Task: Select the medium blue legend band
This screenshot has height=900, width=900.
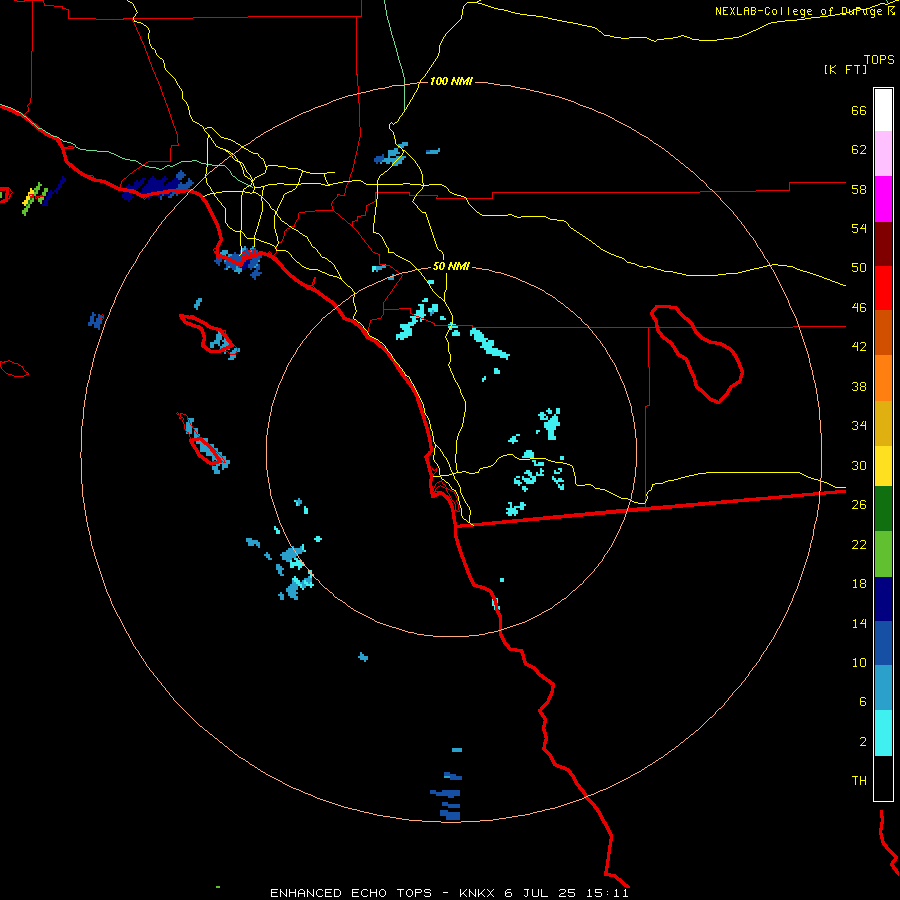Action: (x=883, y=643)
